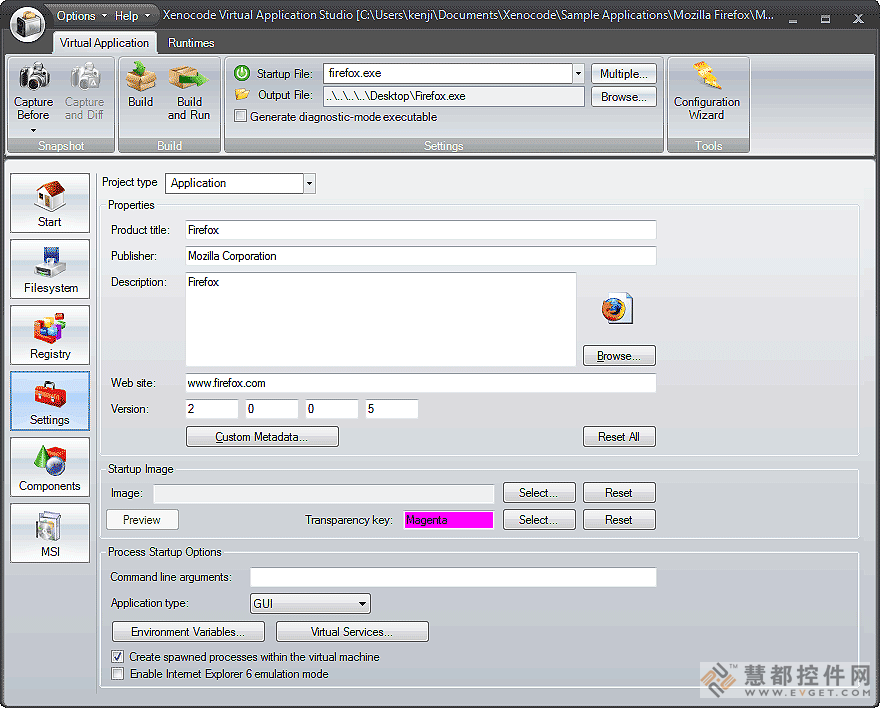Click the Output File folder icon

242,94
